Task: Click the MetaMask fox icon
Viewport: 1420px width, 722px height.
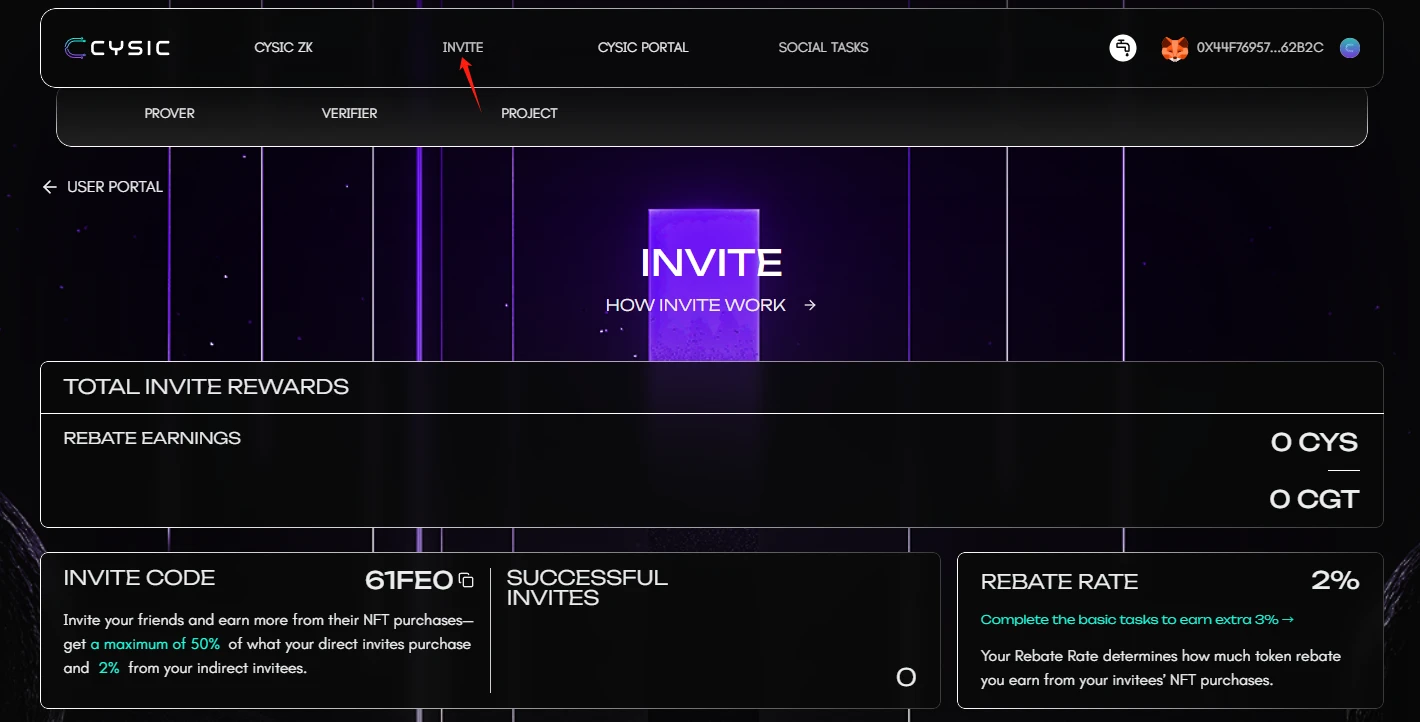Action: coord(1172,47)
